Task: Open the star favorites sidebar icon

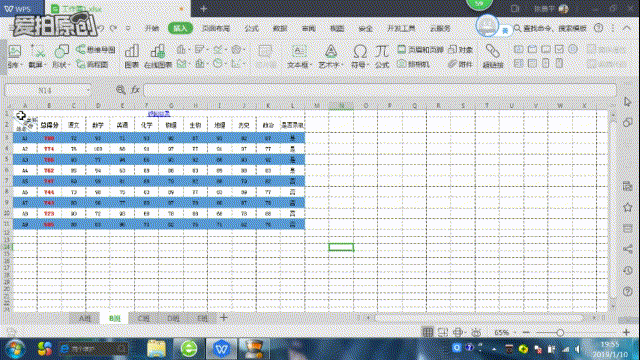Action: pos(628,207)
